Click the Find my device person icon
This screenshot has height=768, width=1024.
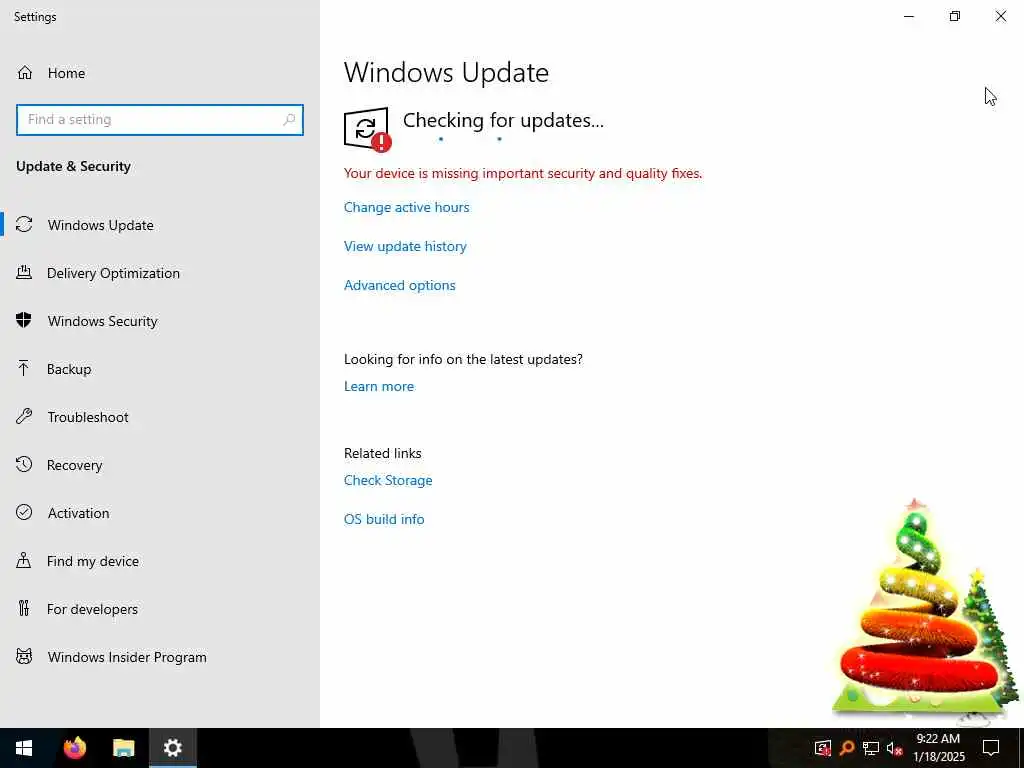pos(24,560)
